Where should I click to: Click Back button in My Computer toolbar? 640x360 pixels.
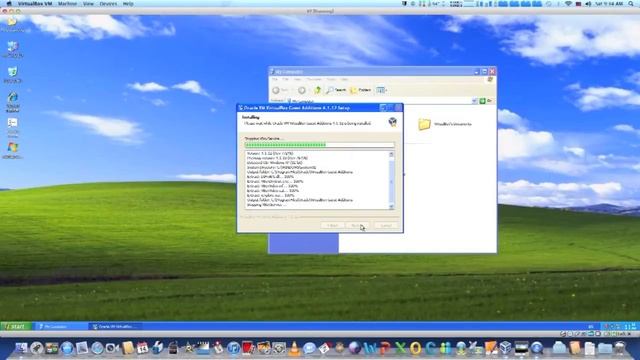click(x=281, y=90)
